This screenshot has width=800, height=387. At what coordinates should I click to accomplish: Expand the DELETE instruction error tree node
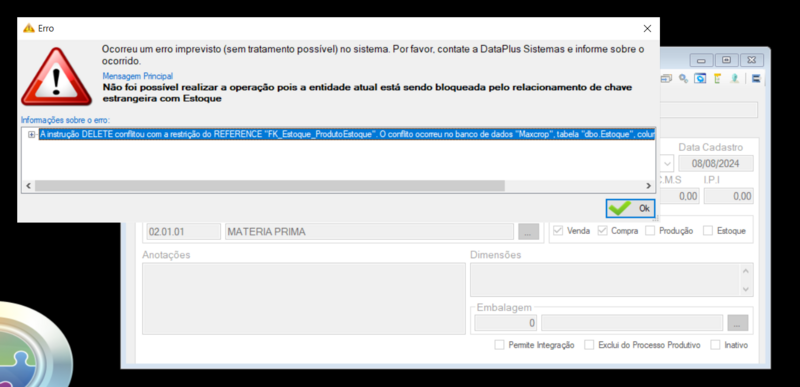[31, 134]
